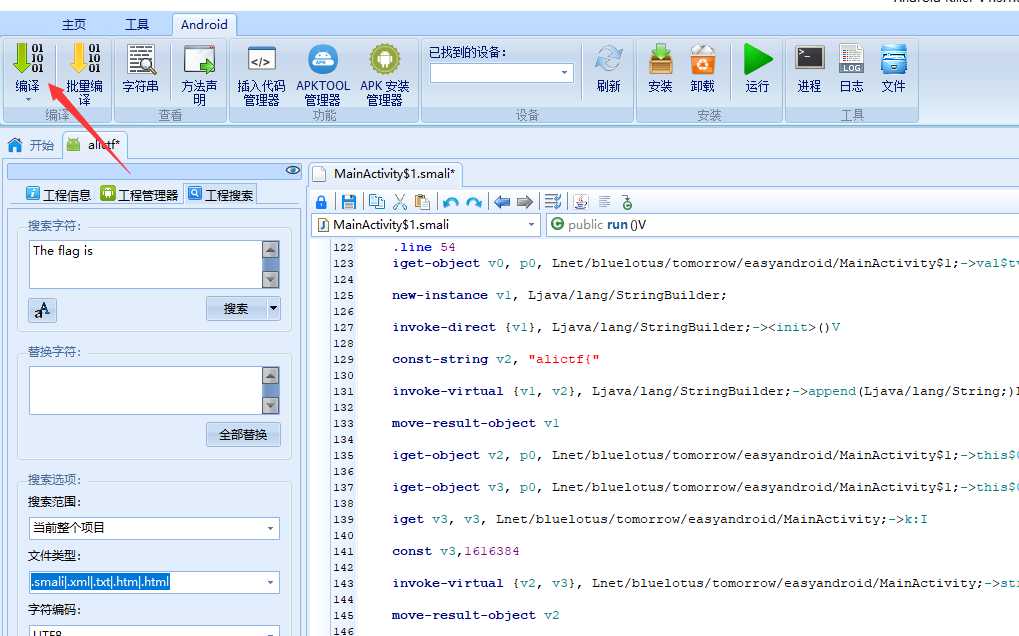The height and width of the screenshot is (636, 1019).
Task: Click new-instance v1 StringBuilder line
Action: [x=559, y=296]
